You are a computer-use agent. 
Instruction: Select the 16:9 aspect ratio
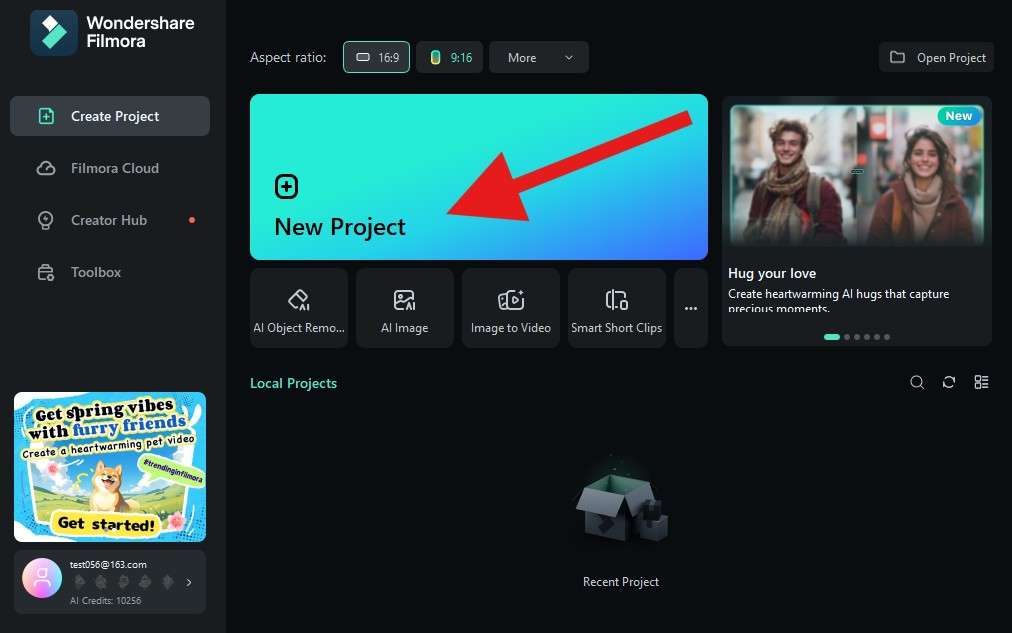[x=376, y=57]
